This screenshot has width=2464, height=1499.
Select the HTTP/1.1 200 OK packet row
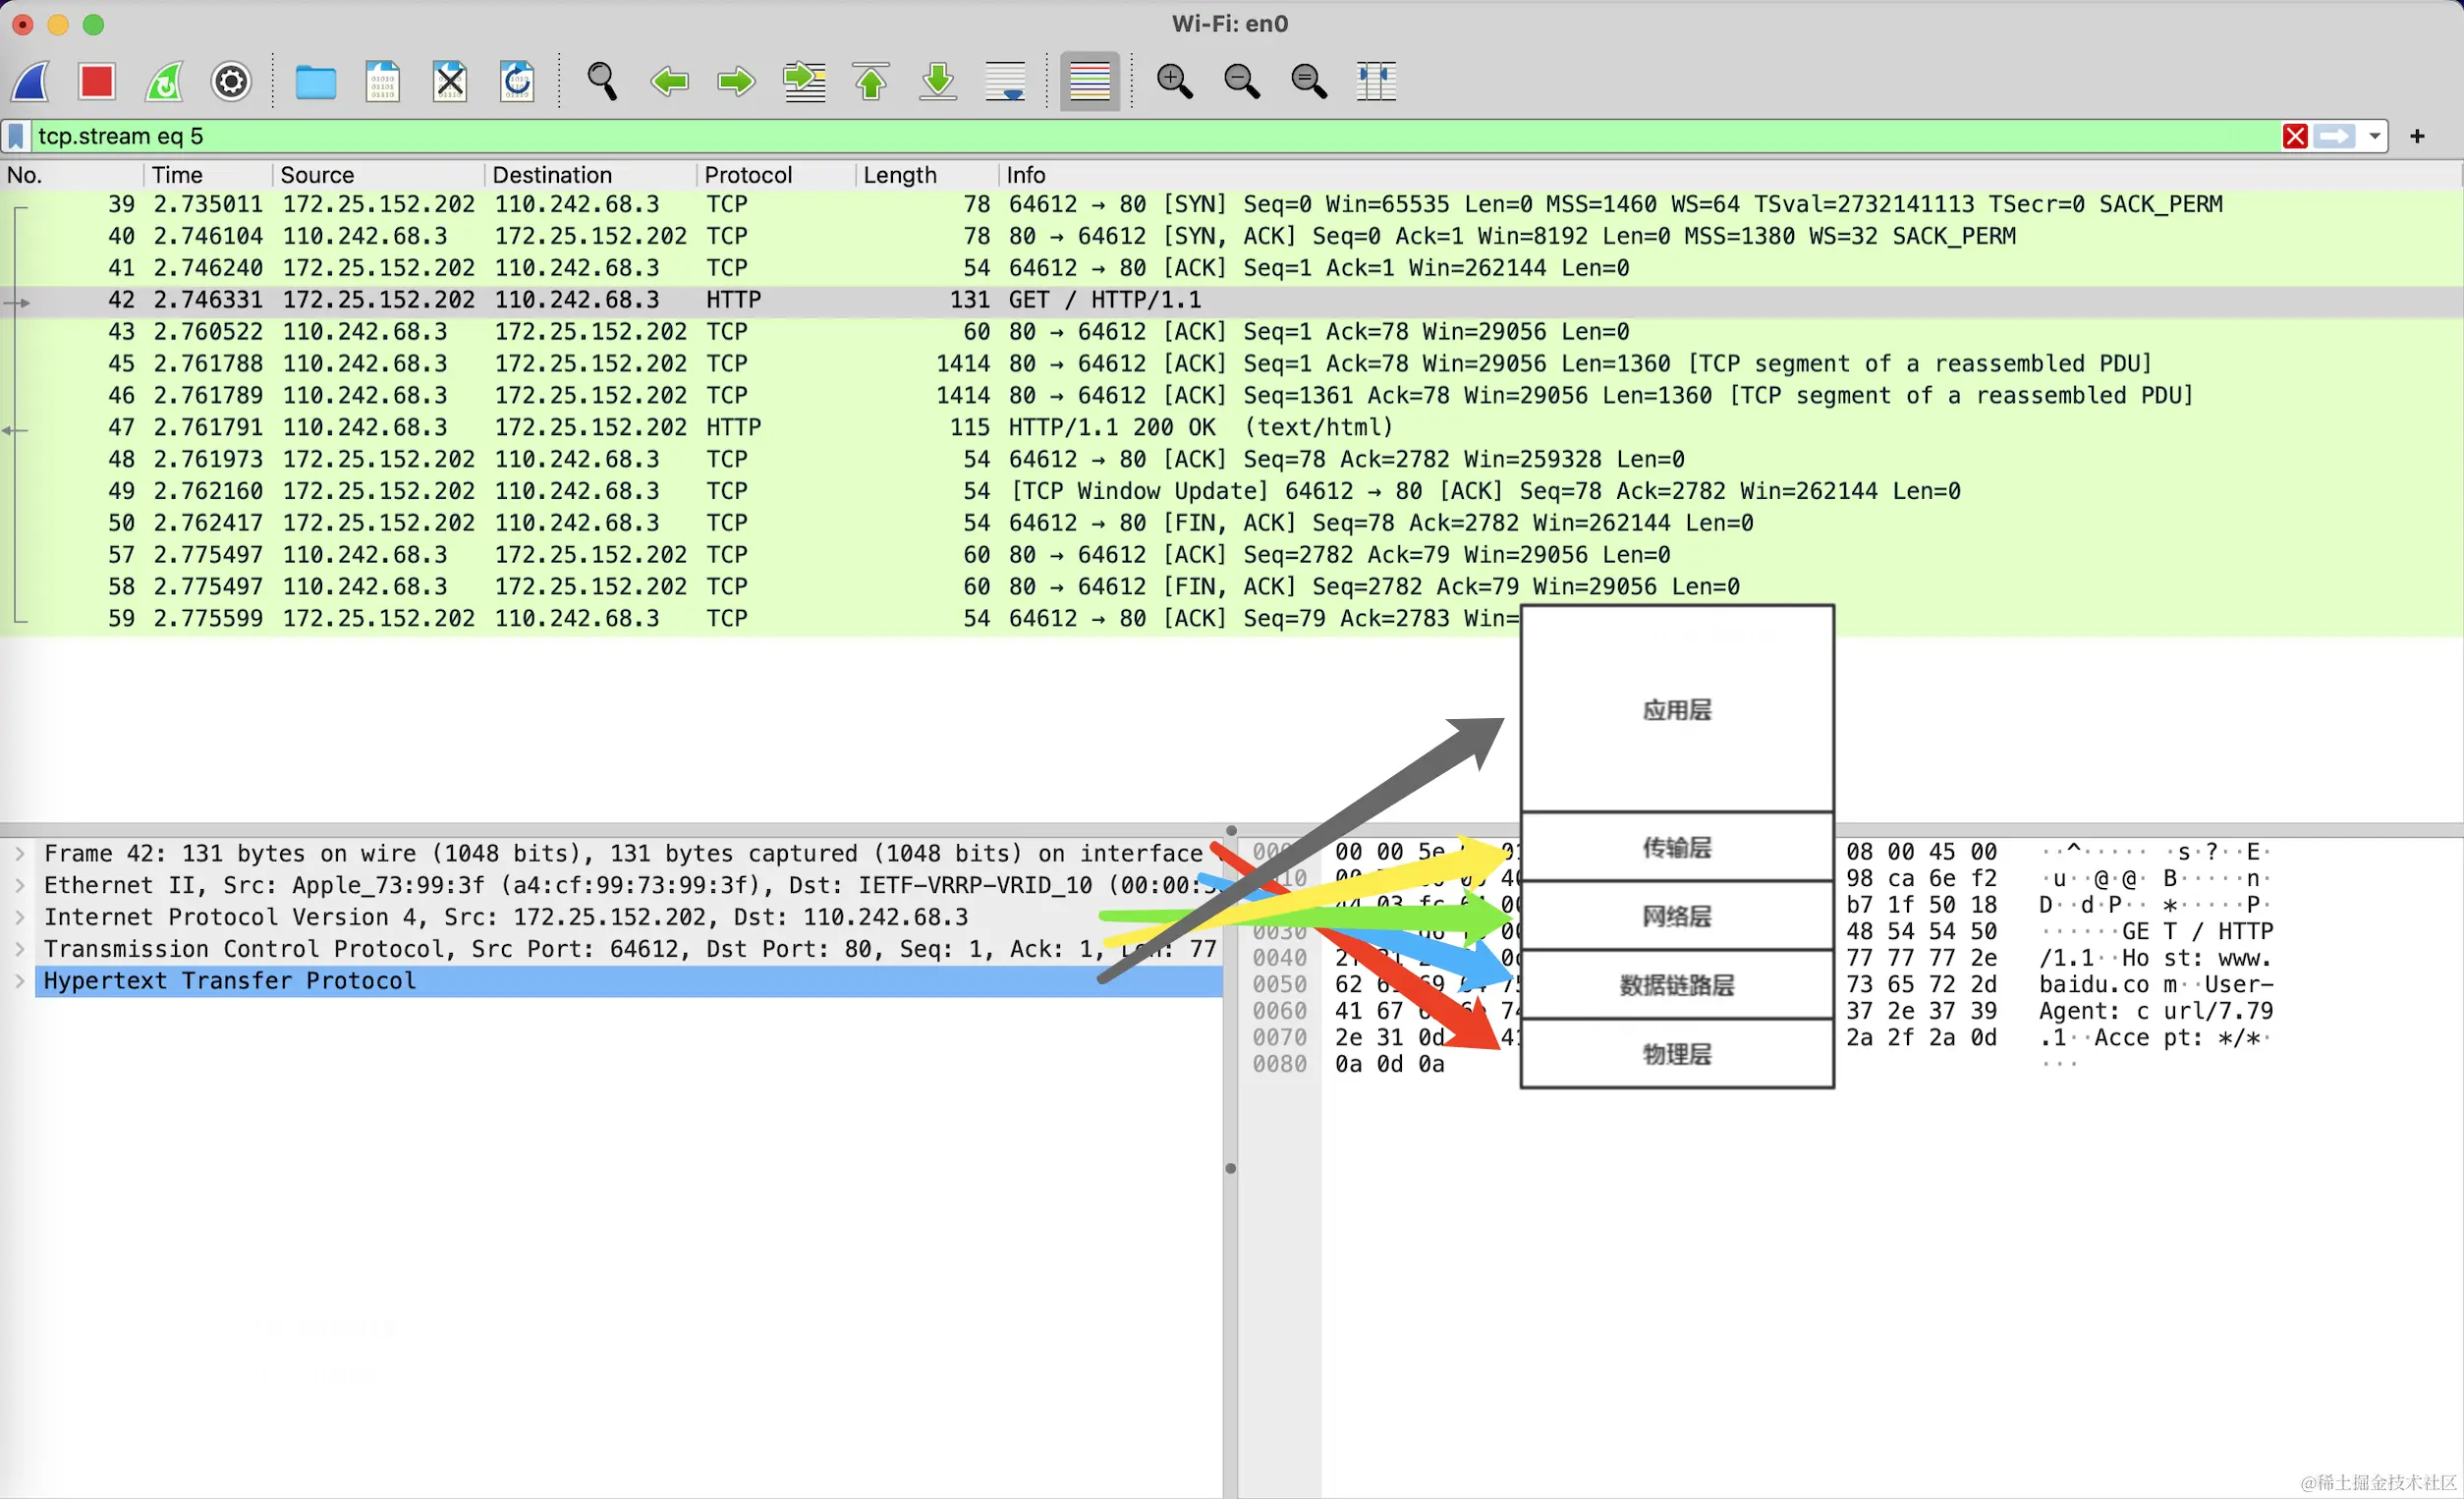pyautogui.click(x=1110, y=428)
